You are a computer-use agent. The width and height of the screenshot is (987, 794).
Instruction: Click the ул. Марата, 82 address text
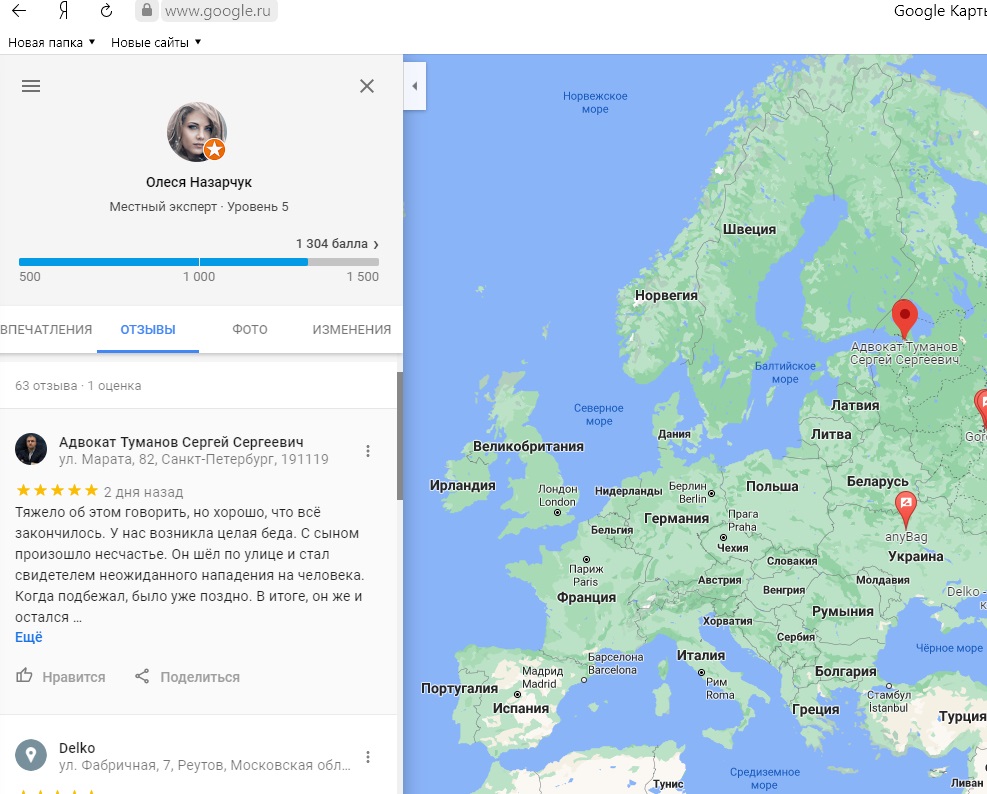194,459
